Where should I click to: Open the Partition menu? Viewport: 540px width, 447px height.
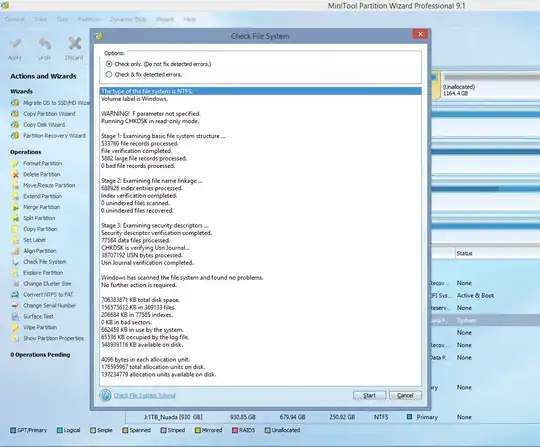pos(89,19)
